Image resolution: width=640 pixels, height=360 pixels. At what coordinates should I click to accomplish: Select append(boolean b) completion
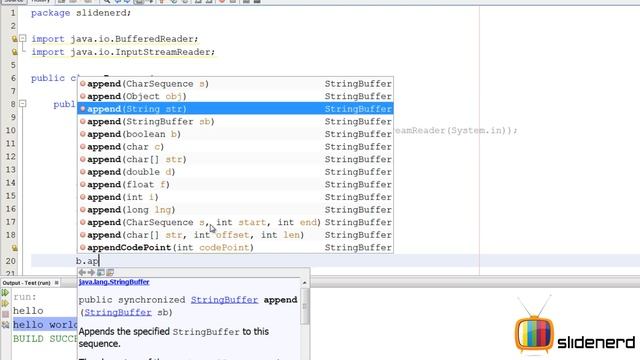tap(236, 134)
